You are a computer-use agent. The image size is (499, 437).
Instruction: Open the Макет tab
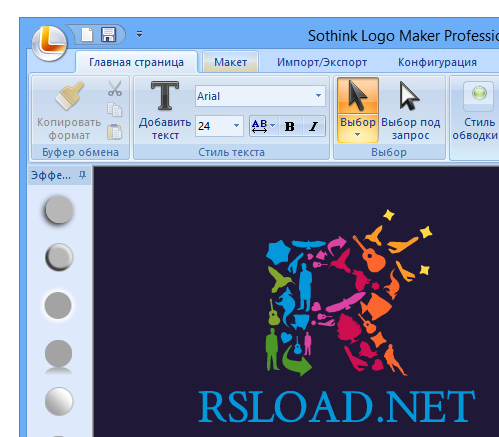pyautogui.click(x=230, y=62)
